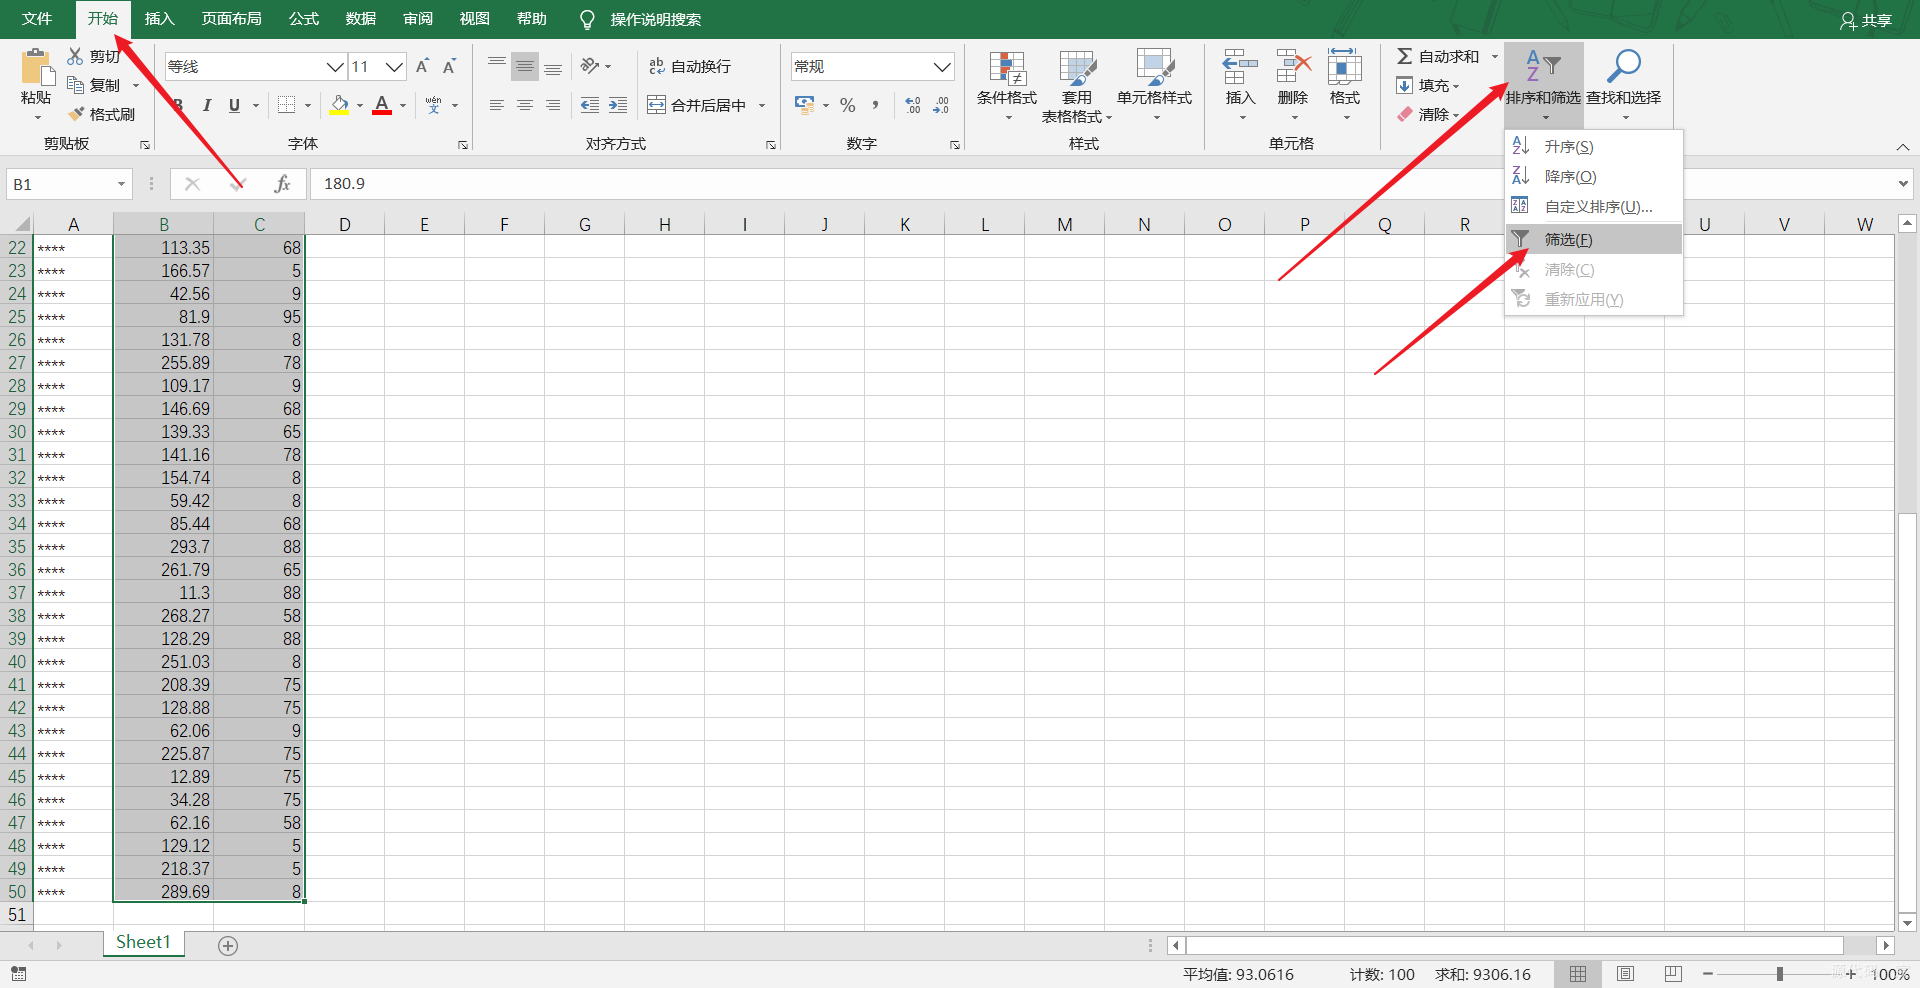Screen dimensions: 1920x988
Task: Open Cell Styles (单元格样式)
Action: coord(1155,85)
